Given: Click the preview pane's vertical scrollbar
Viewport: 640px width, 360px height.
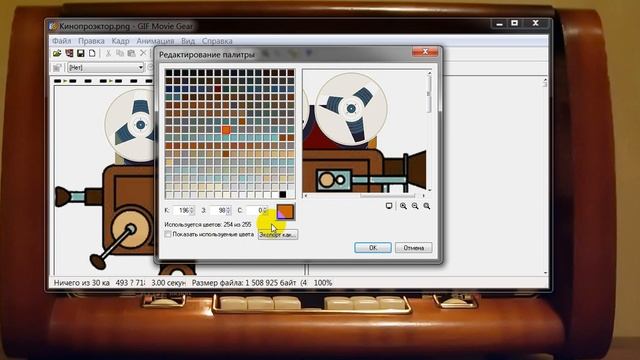Looking at the screenshot, I should [x=429, y=131].
